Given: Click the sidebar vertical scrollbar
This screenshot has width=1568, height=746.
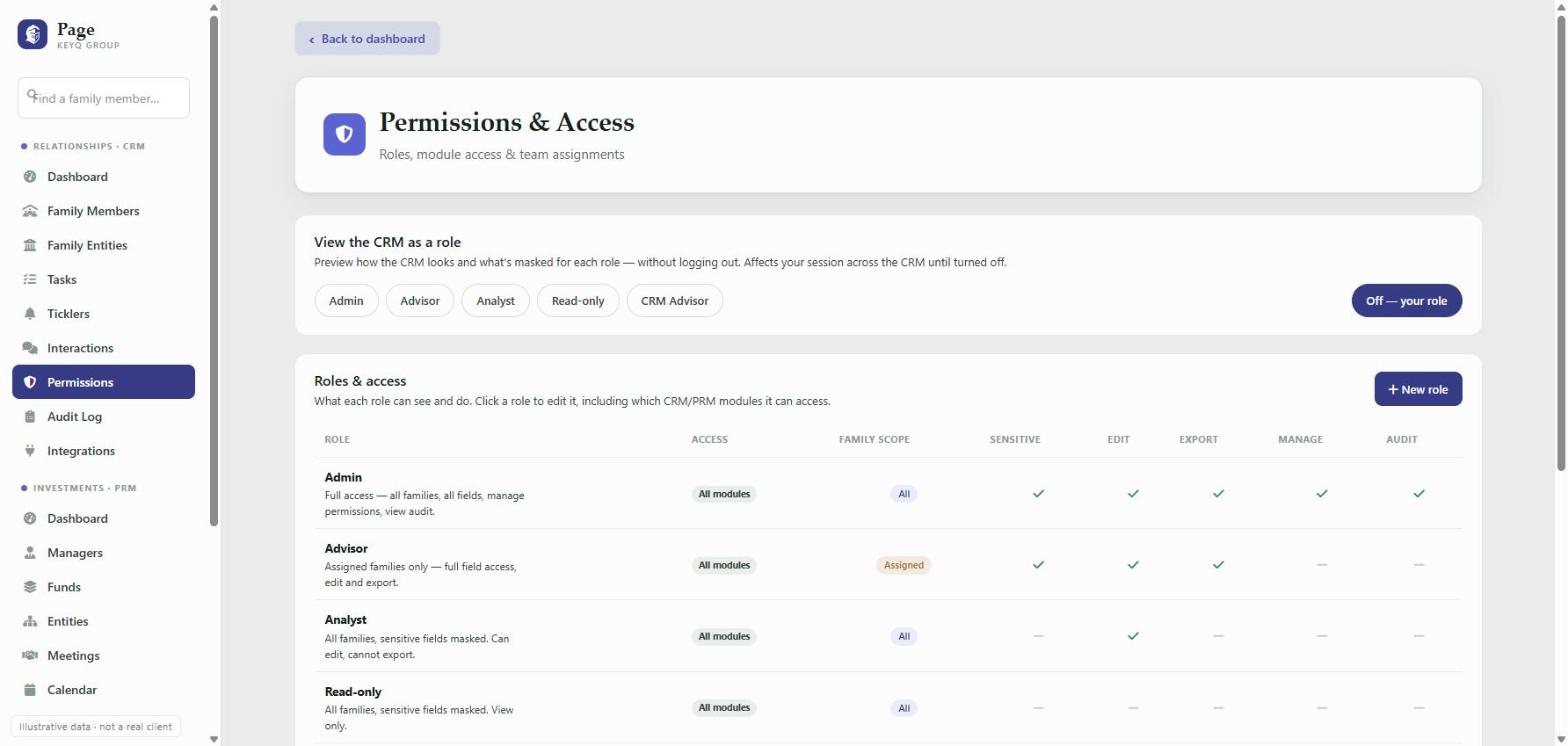Looking at the screenshot, I should click(213, 270).
